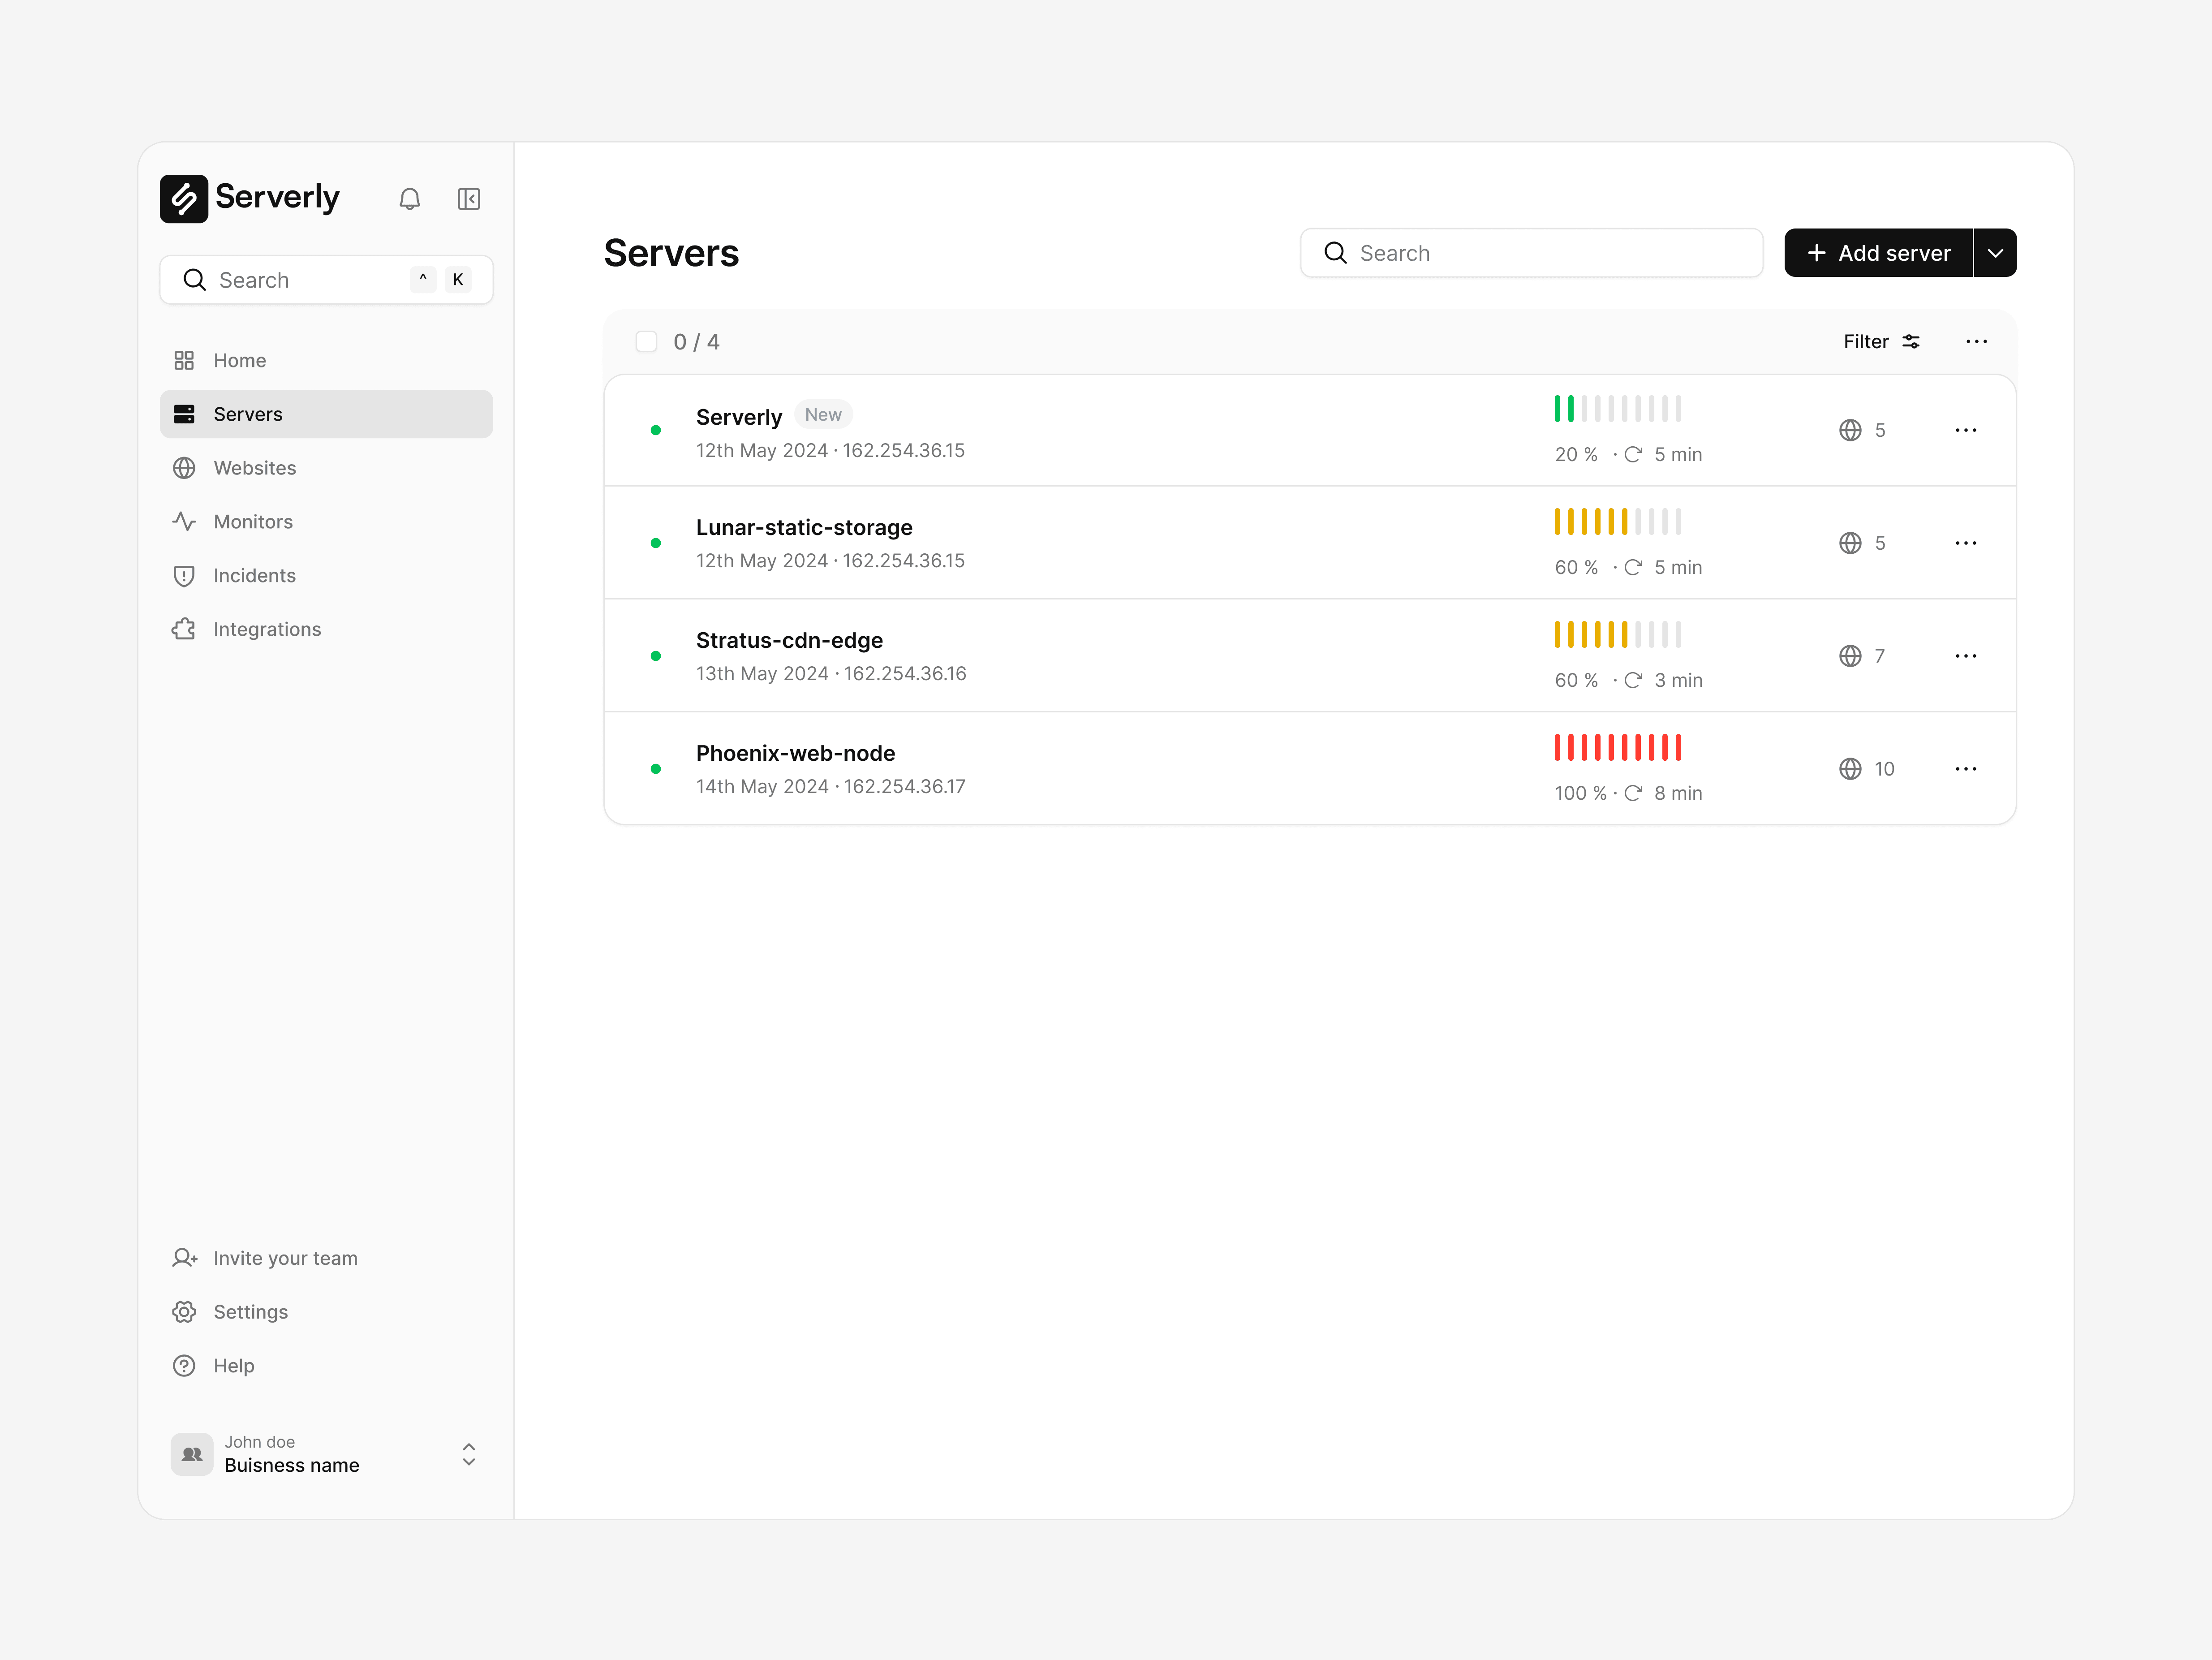Viewport: 2212px width, 1660px height.
Task: Open table header three-dot options menu
Action: click(x=1976, y=342)
